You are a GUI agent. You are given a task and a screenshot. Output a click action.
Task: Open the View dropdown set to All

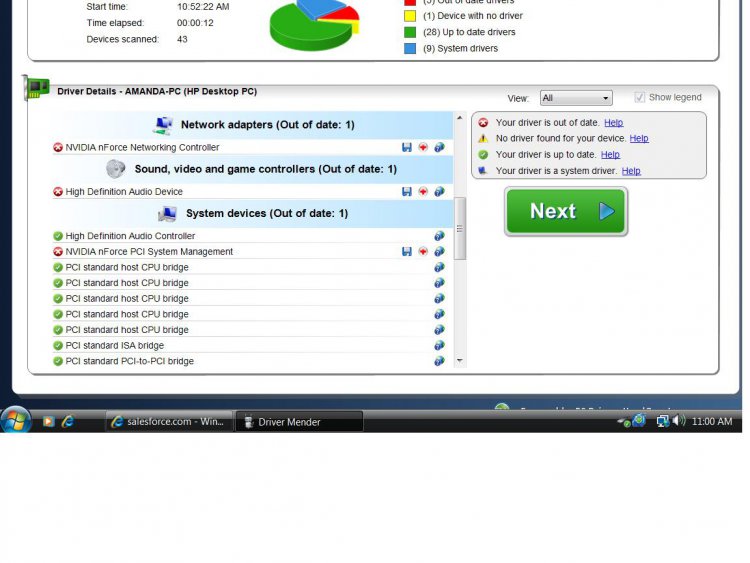tap(576, 98)
